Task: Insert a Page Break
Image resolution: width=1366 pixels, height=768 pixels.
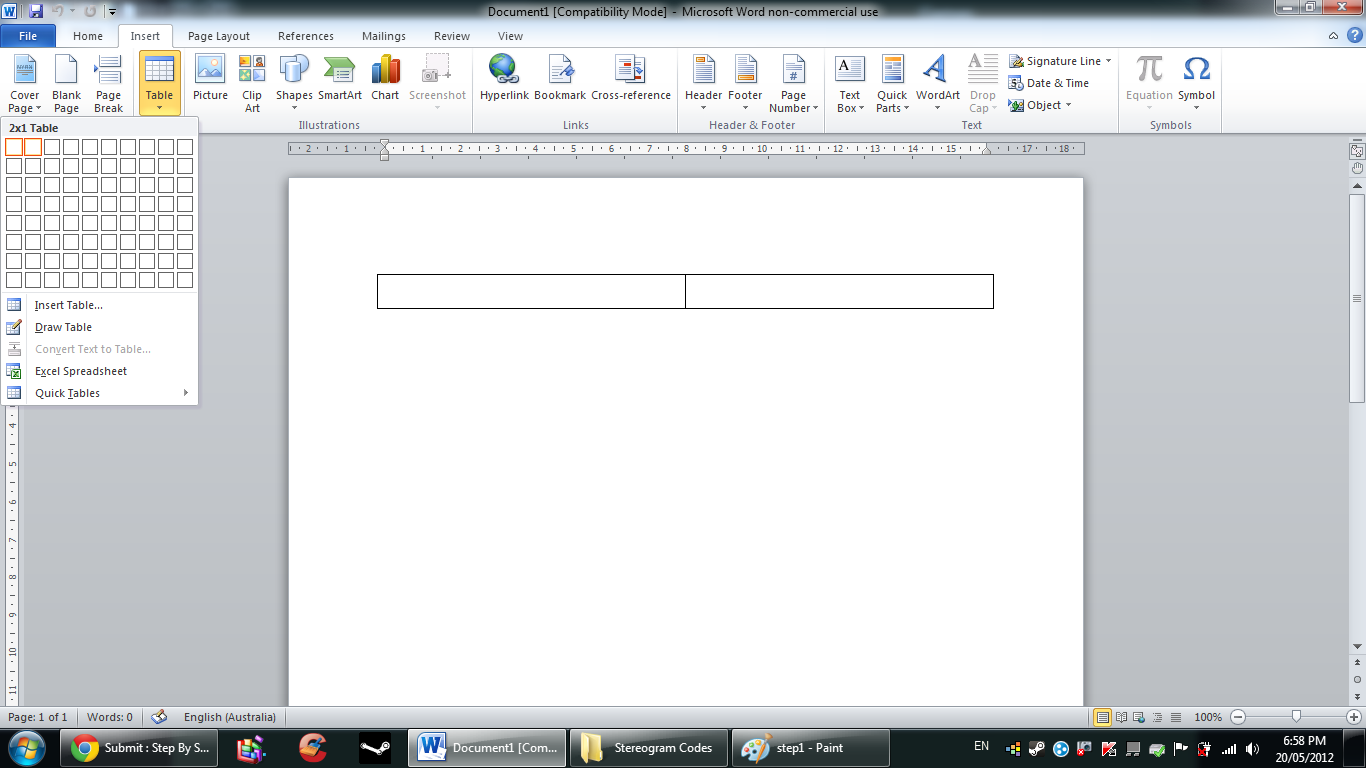Action: (106, 84)
